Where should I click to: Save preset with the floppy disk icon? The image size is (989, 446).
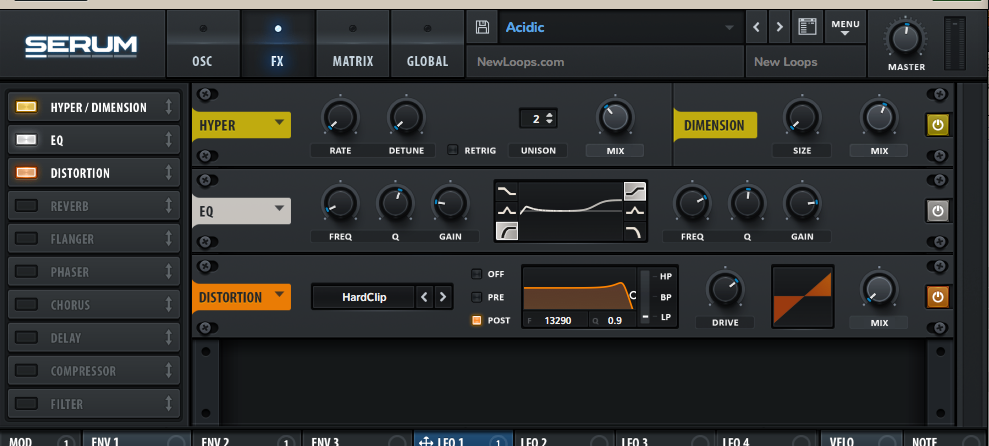(482, 27)
